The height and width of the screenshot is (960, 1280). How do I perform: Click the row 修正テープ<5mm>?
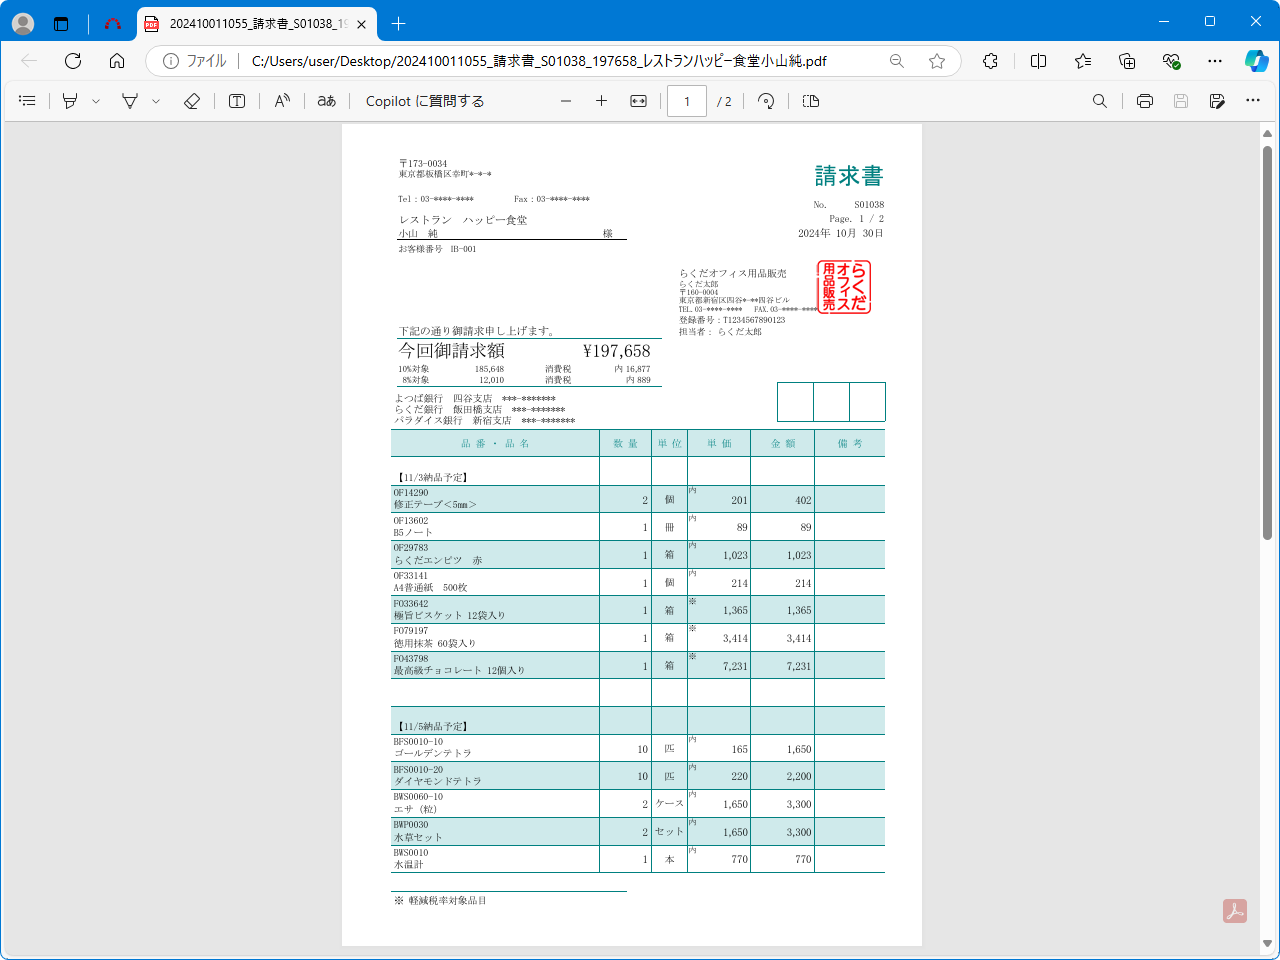[638, 499]
